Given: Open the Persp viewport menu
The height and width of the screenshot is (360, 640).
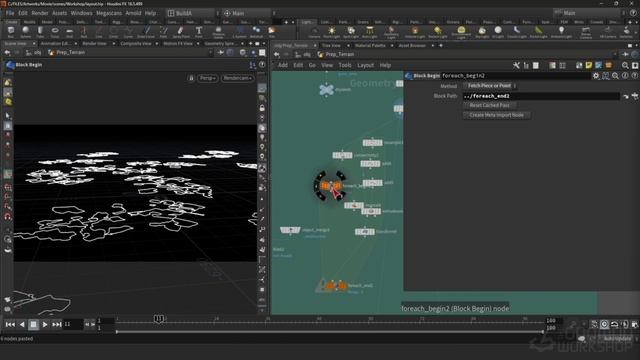Looking at the screenshot, I should 208,78.
